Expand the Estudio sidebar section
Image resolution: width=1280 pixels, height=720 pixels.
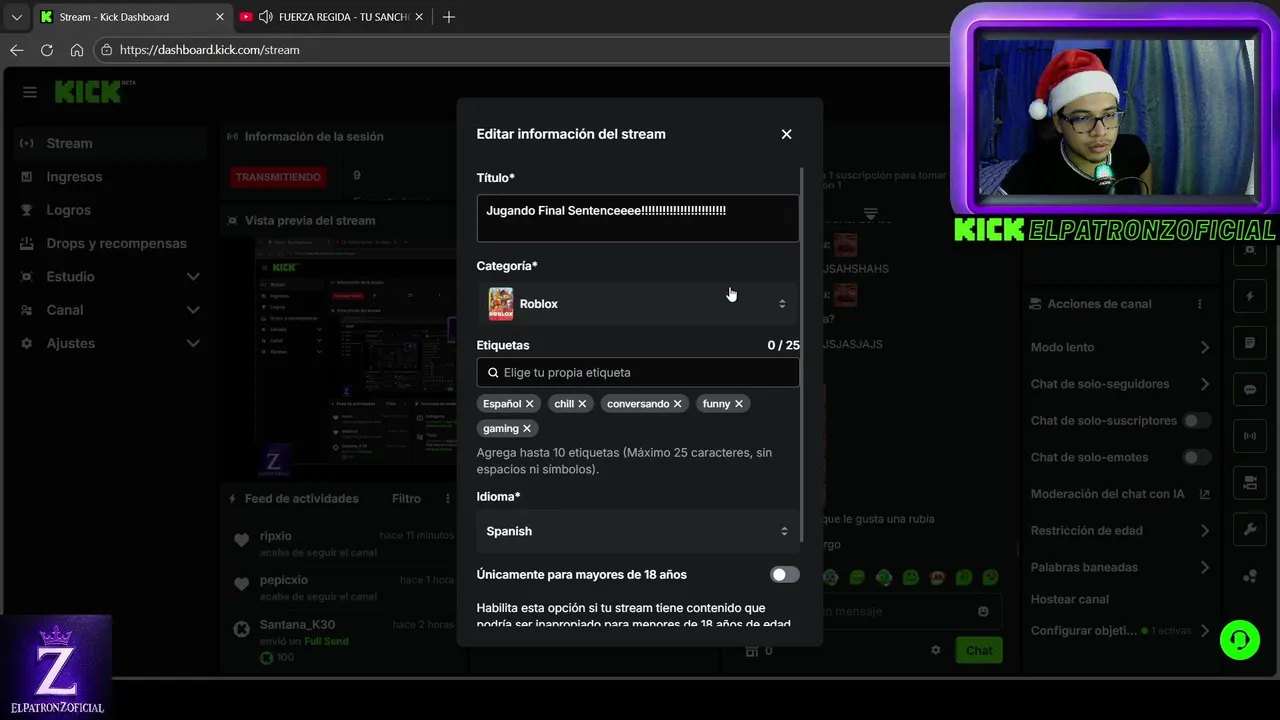(x=110, y=277)
